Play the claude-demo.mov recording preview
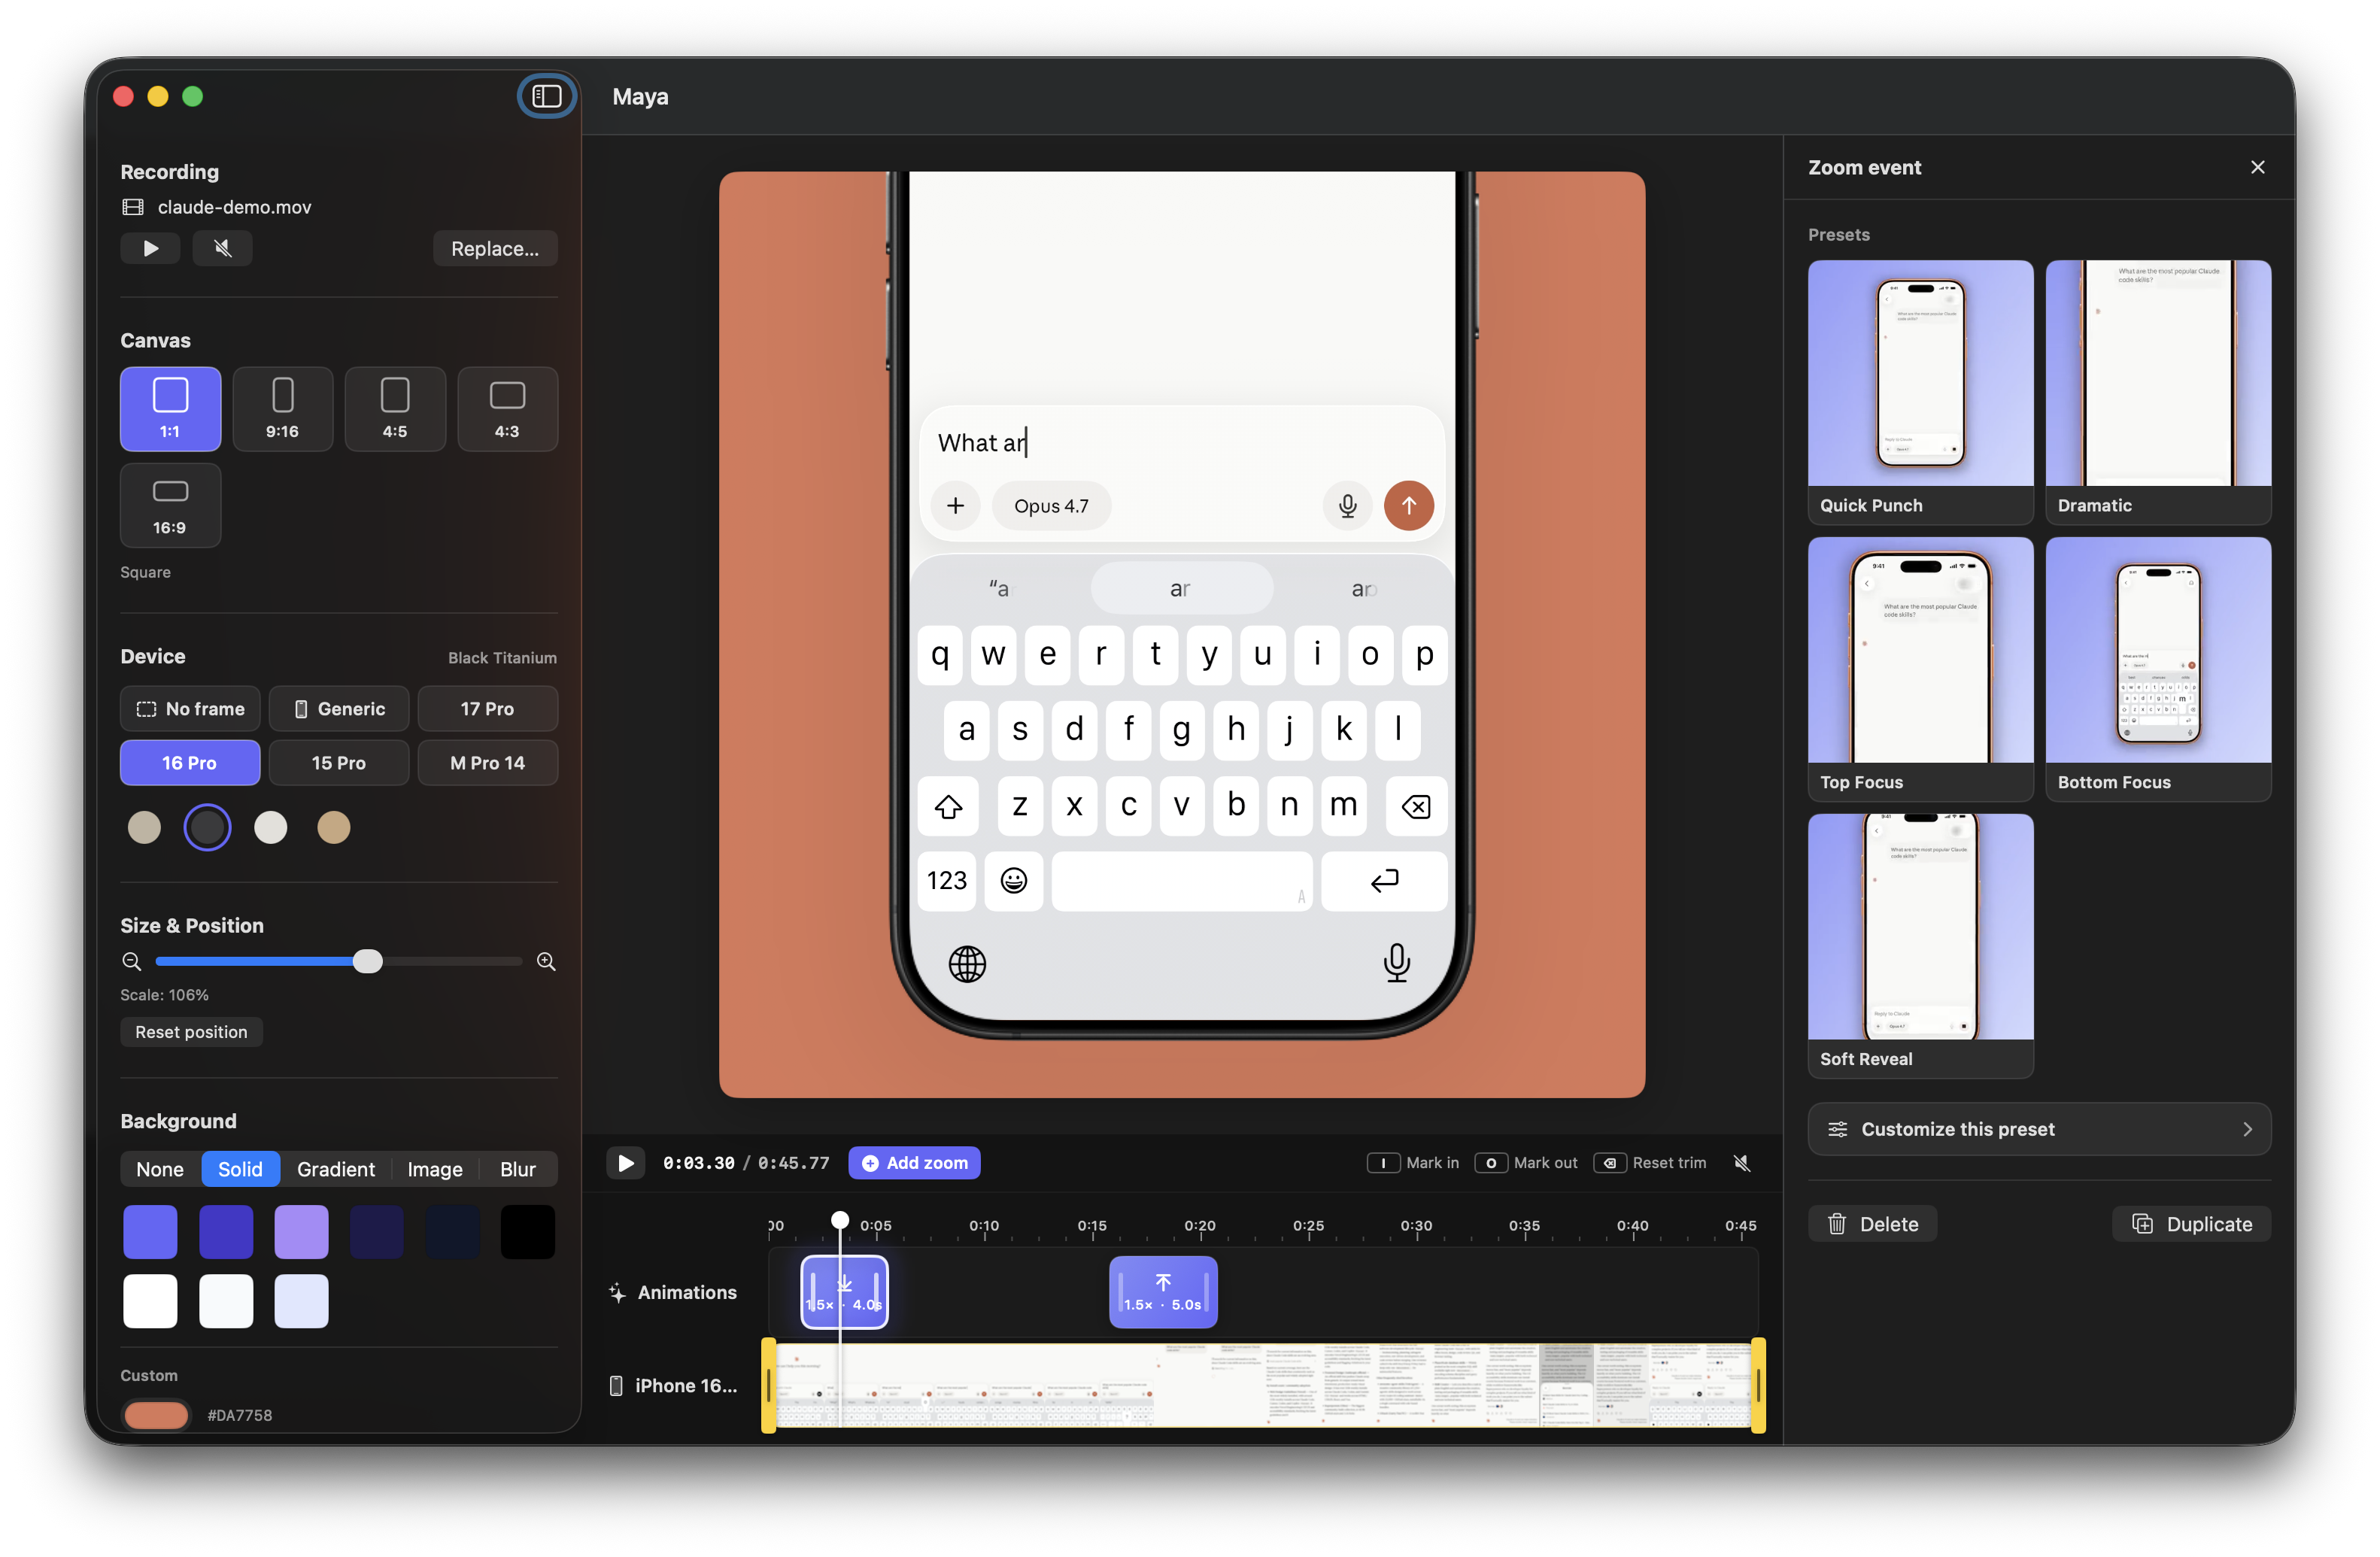Screen dimensions: 2380x1557 click(x=150, y=248)
